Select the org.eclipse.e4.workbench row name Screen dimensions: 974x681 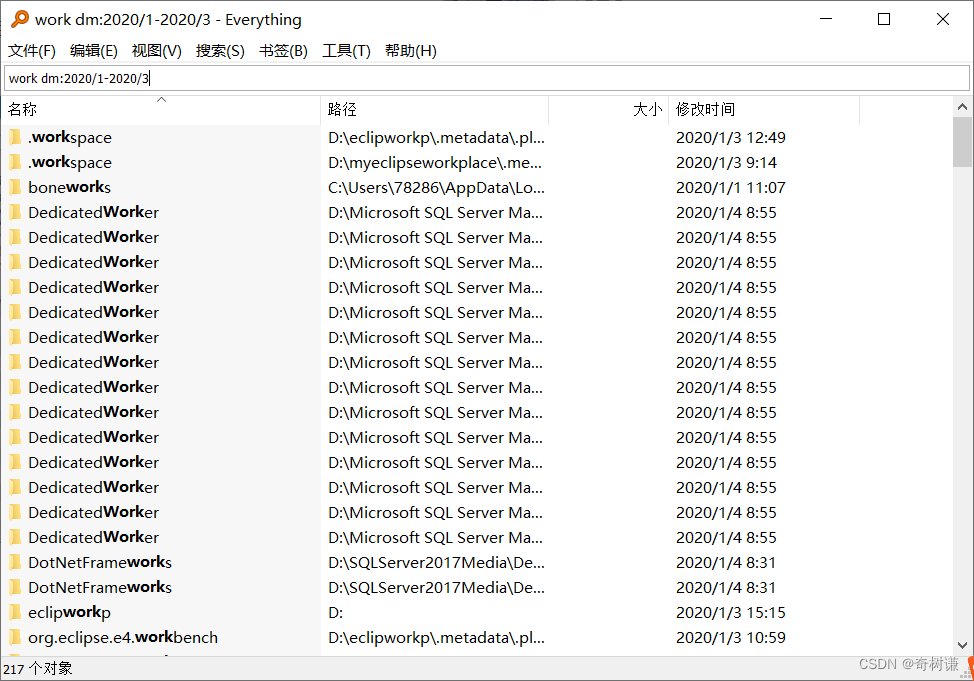coord(123,638)
